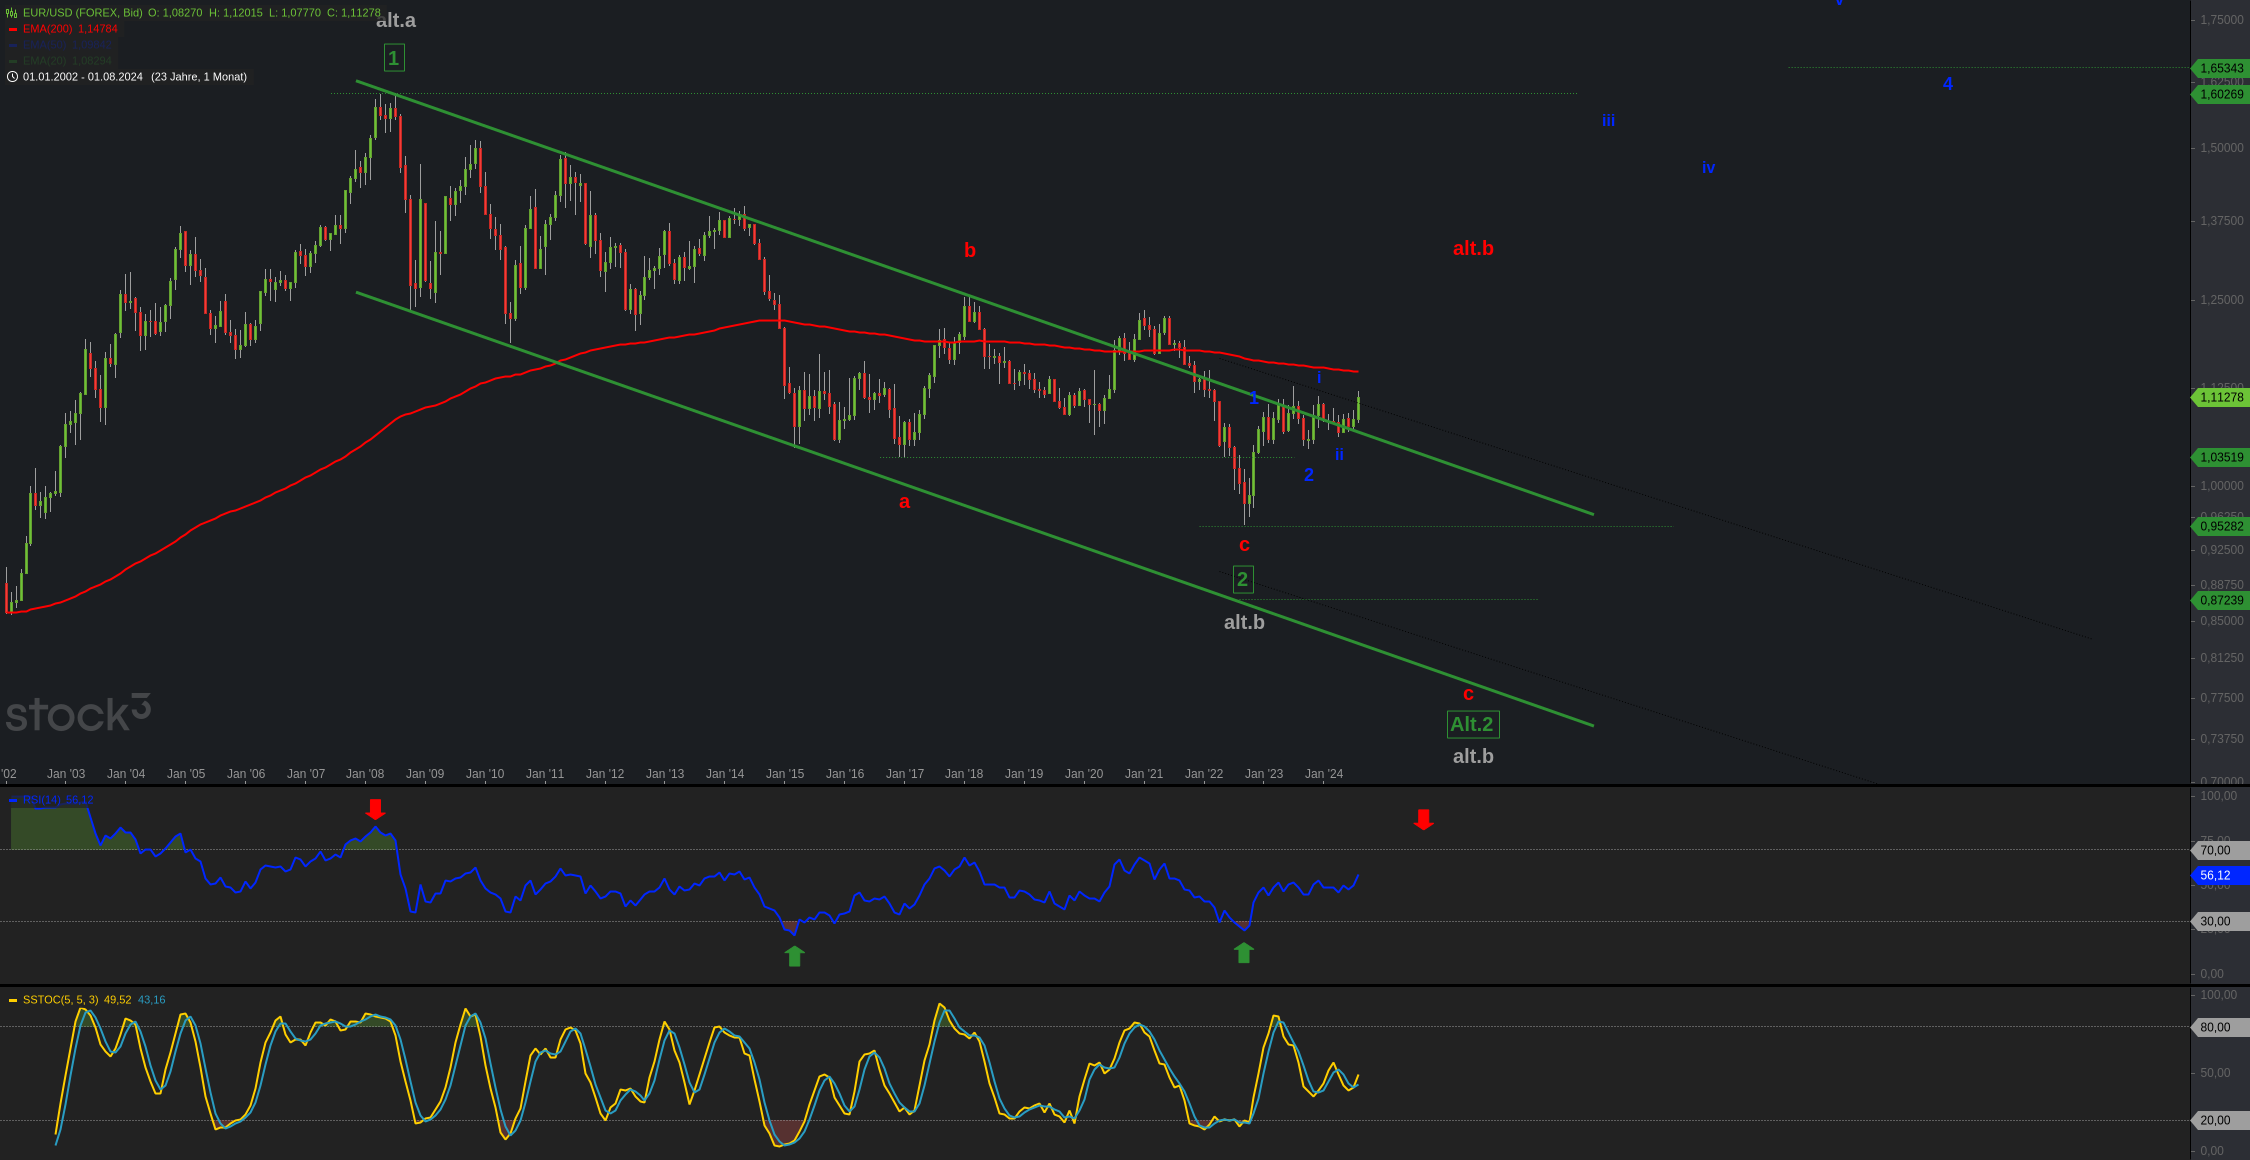This screenshot has width=2250, height=1160.
Task: Select the boxed Alt.2 wave label
Action: coord(1472,724)
